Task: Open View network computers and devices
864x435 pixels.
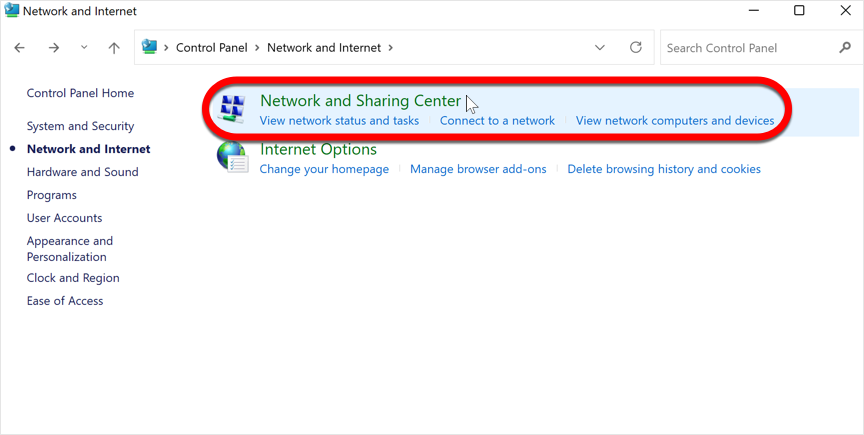Action: tap(675, 121)
